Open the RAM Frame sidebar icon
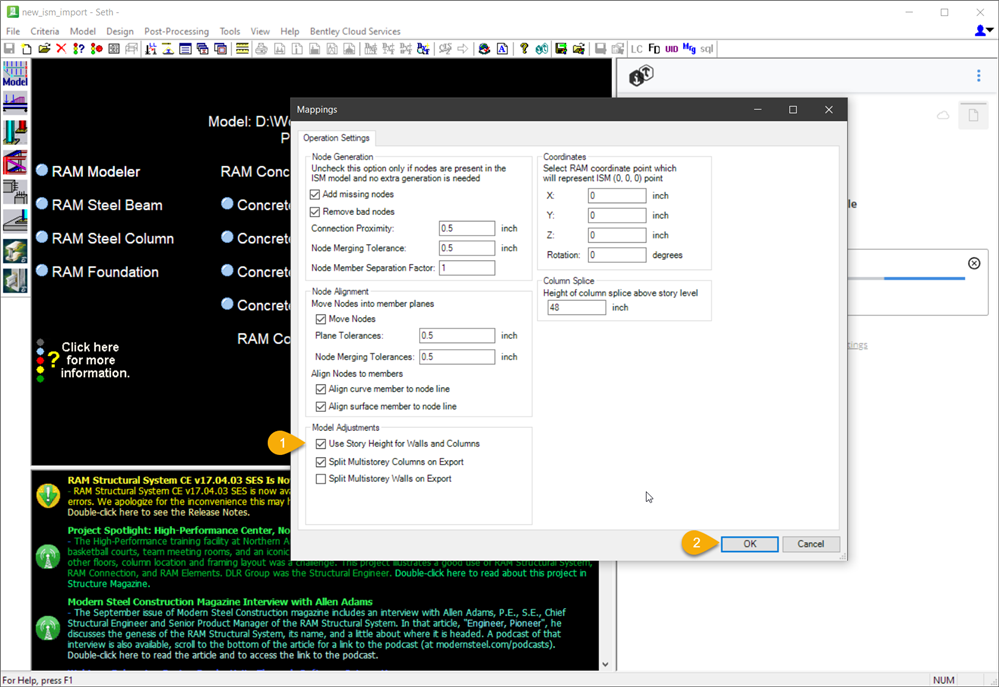 pos(15,163)
